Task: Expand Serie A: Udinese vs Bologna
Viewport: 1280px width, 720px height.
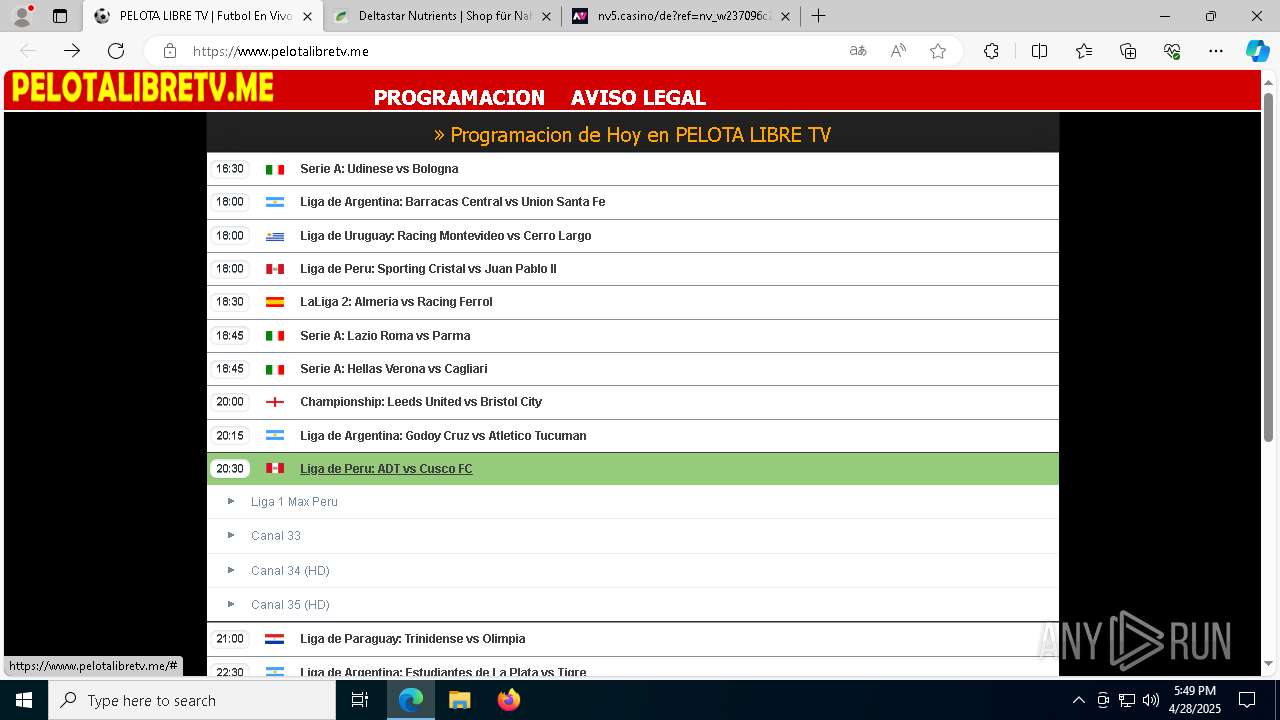Action: 632,169
